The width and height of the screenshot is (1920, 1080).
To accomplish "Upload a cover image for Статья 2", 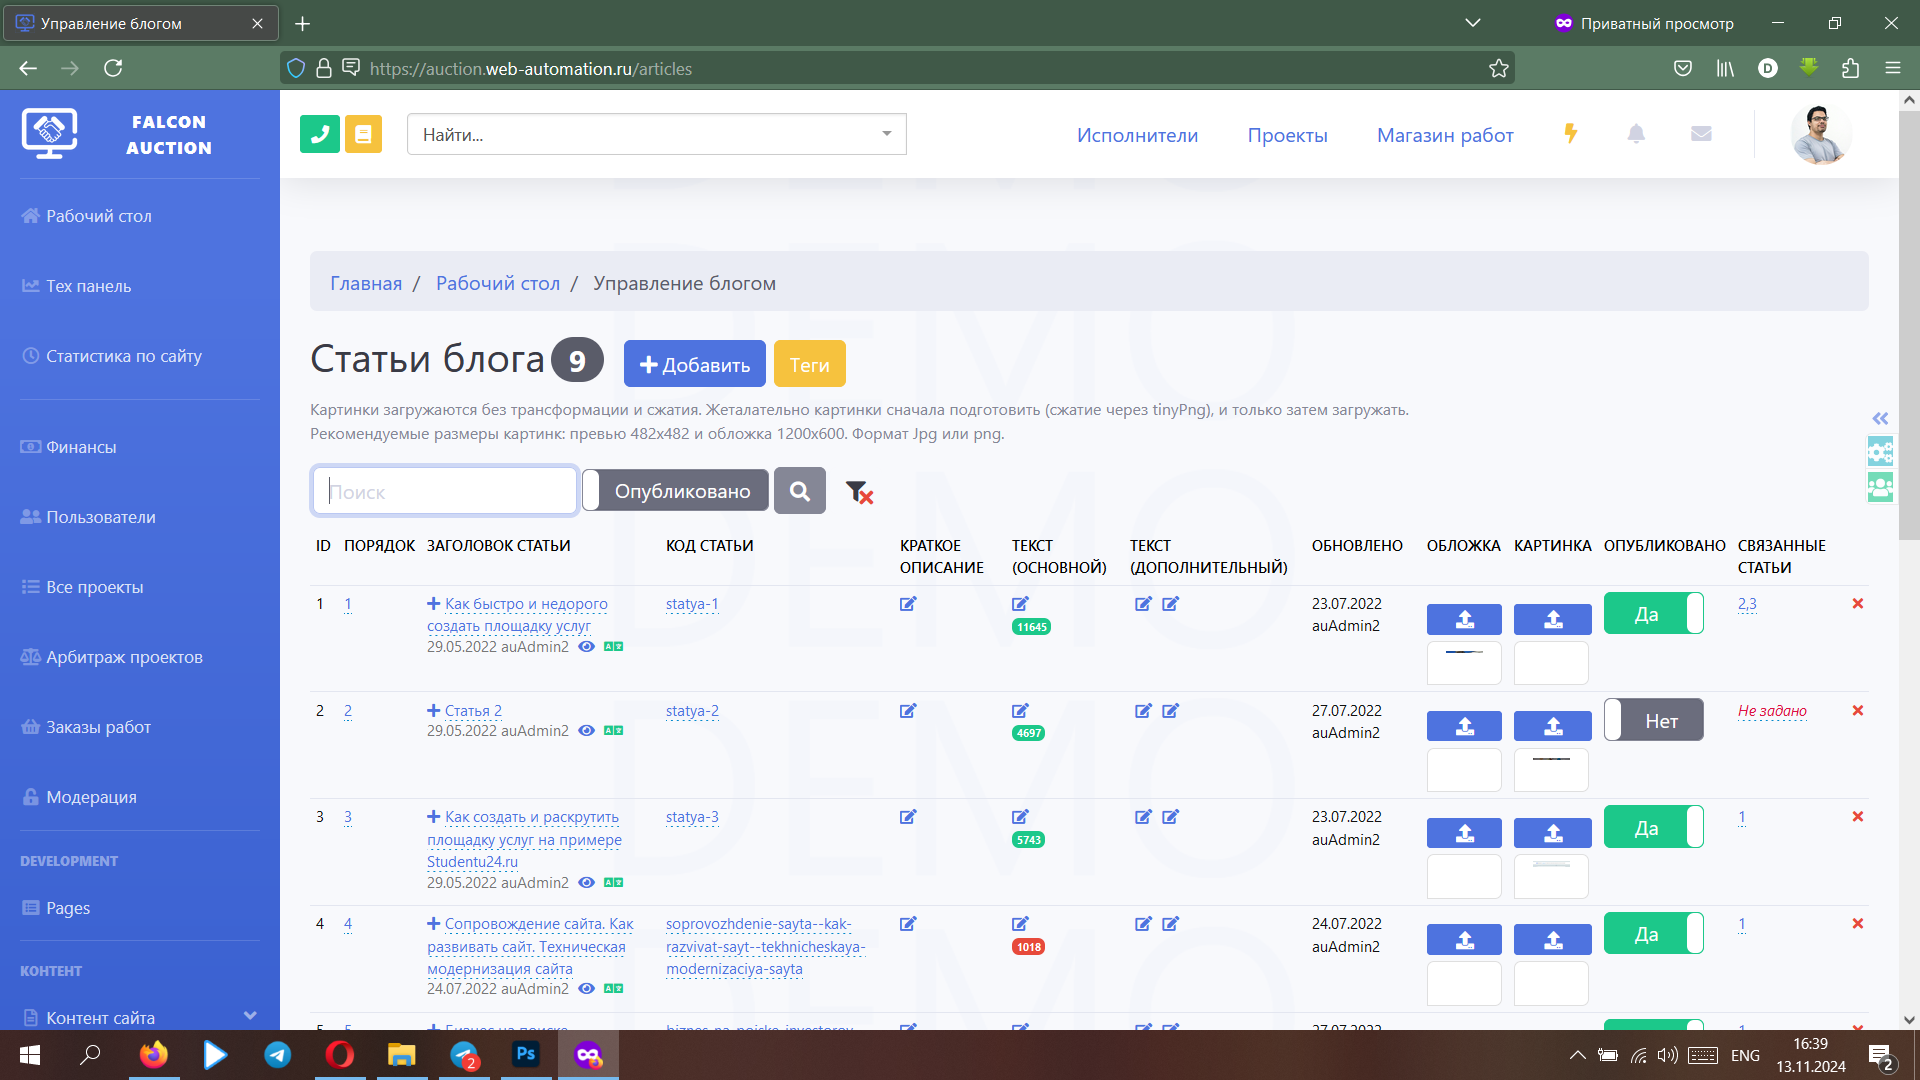I will [x=1464, y=726].
